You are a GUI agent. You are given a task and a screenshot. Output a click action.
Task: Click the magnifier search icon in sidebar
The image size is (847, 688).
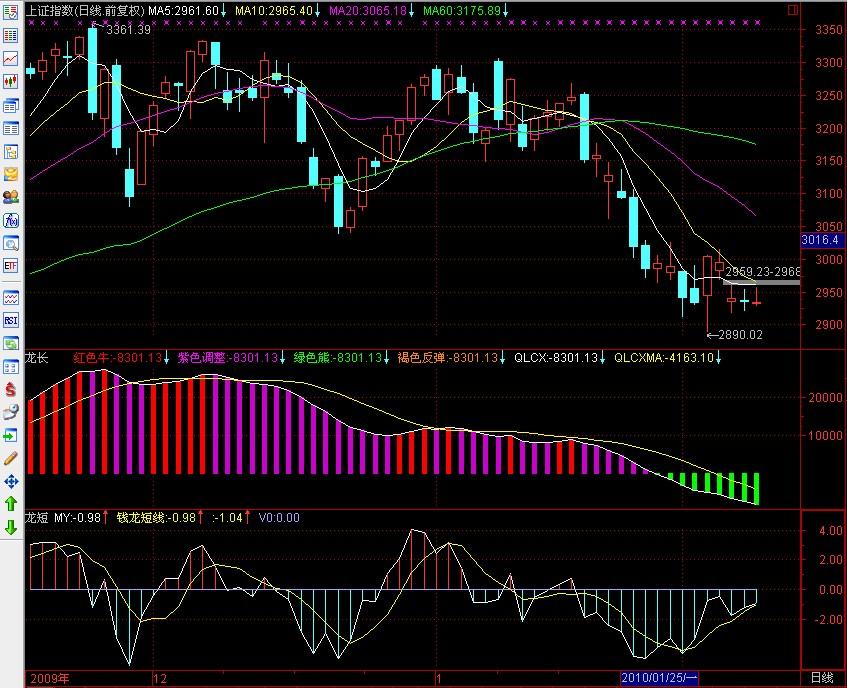tap(11, 243)
